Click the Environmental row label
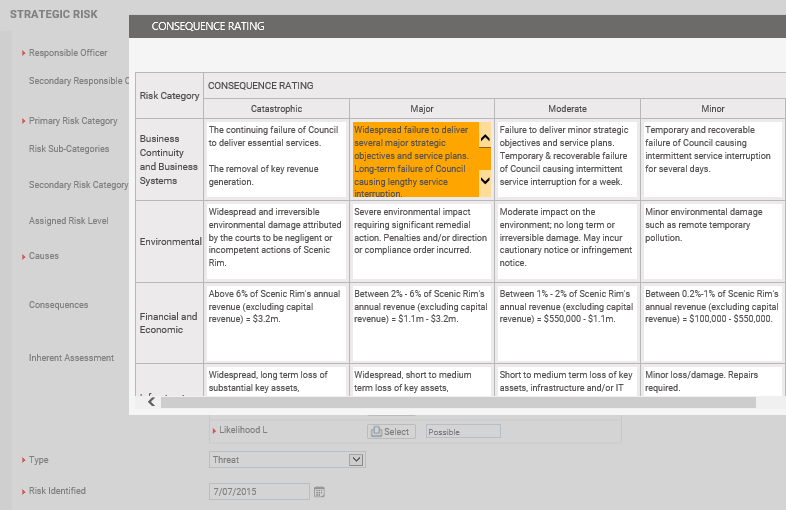The height and width of the screenshot is (510, 786). 169,241
